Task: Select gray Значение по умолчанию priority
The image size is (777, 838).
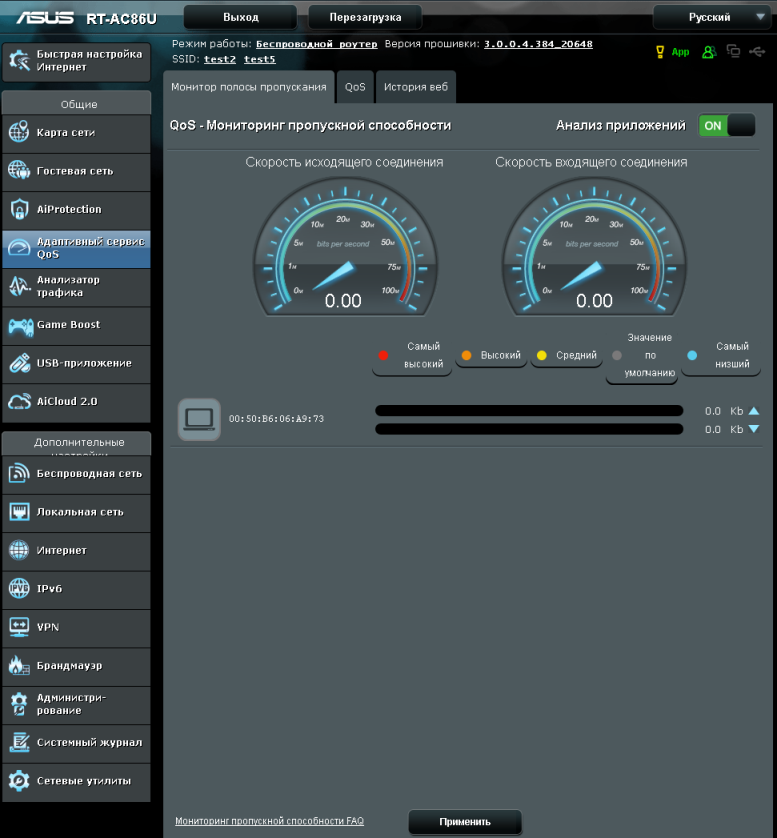Action: [x=642, y=356]
